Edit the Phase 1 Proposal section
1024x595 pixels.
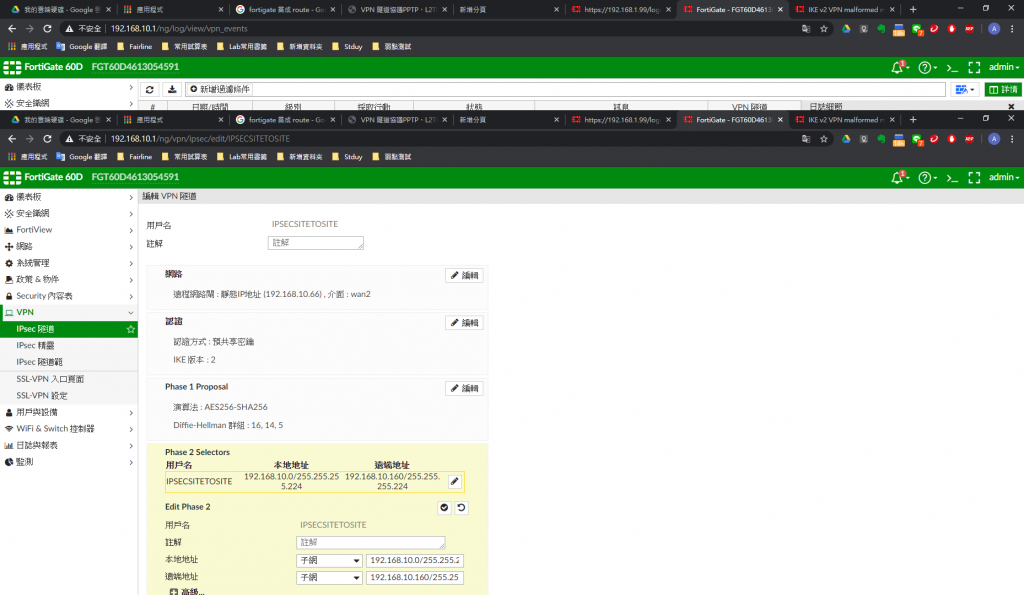pos(464,388)
